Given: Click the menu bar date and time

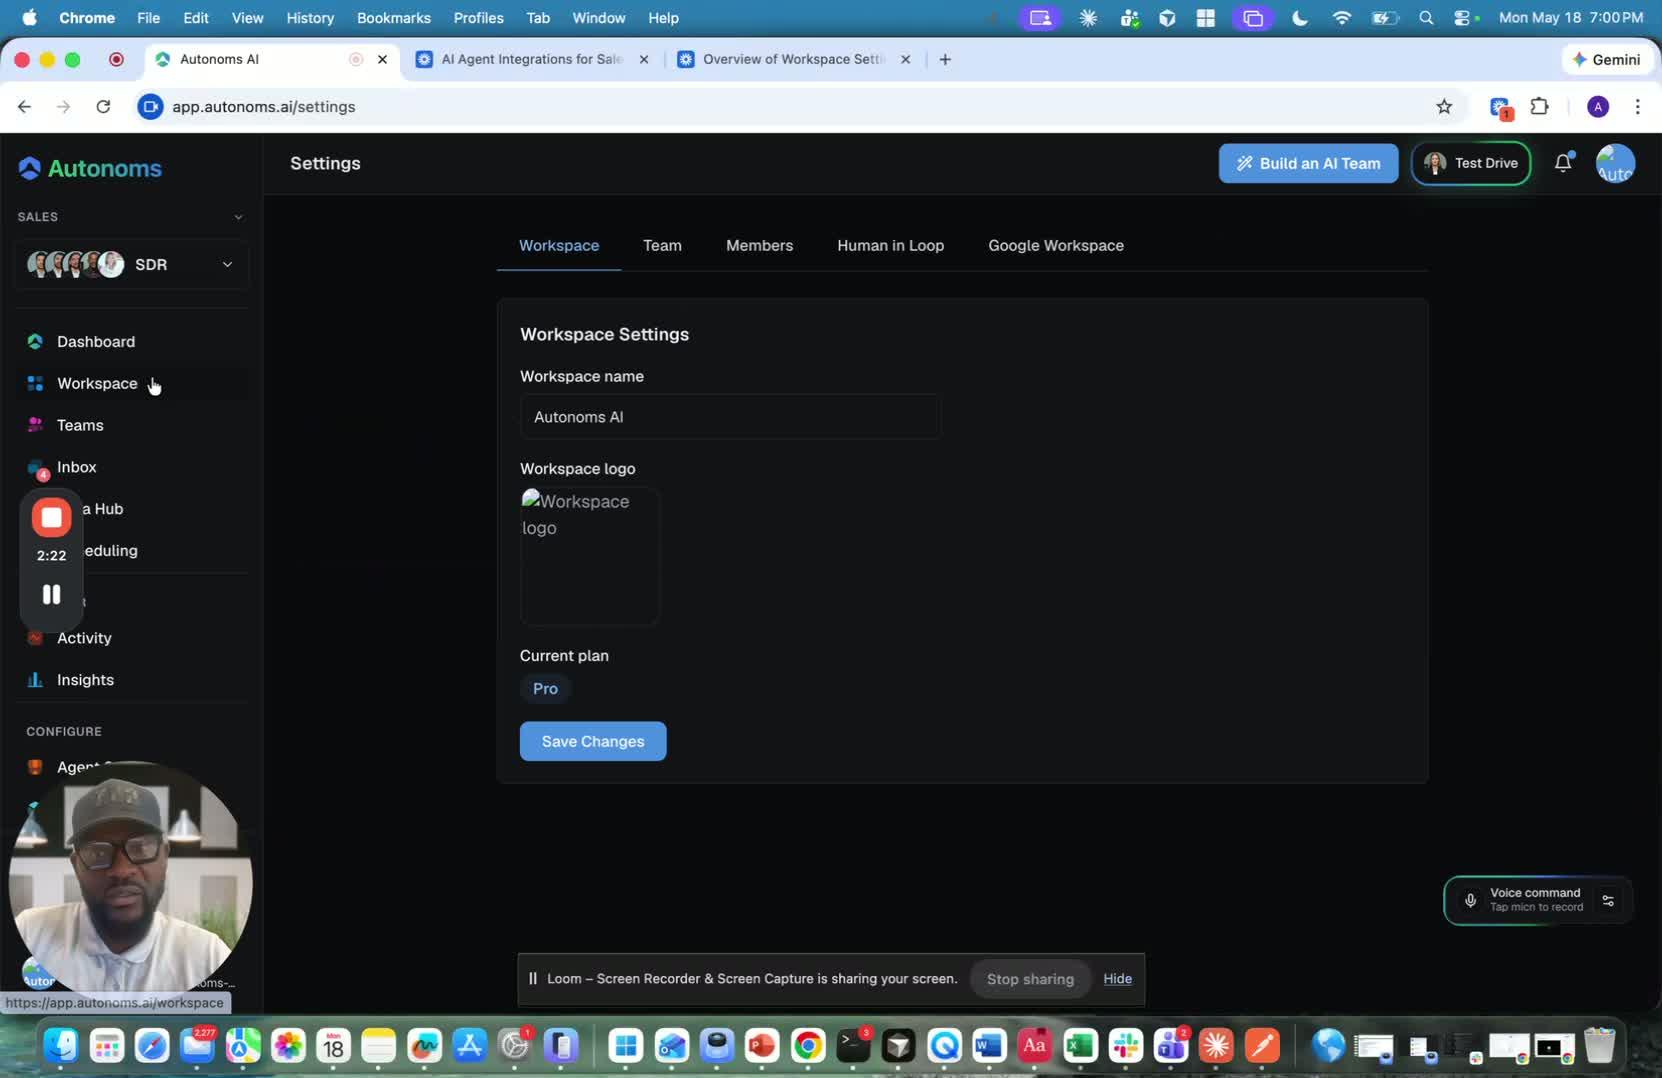Looking at the screenshot, I should click(1571, 18).
